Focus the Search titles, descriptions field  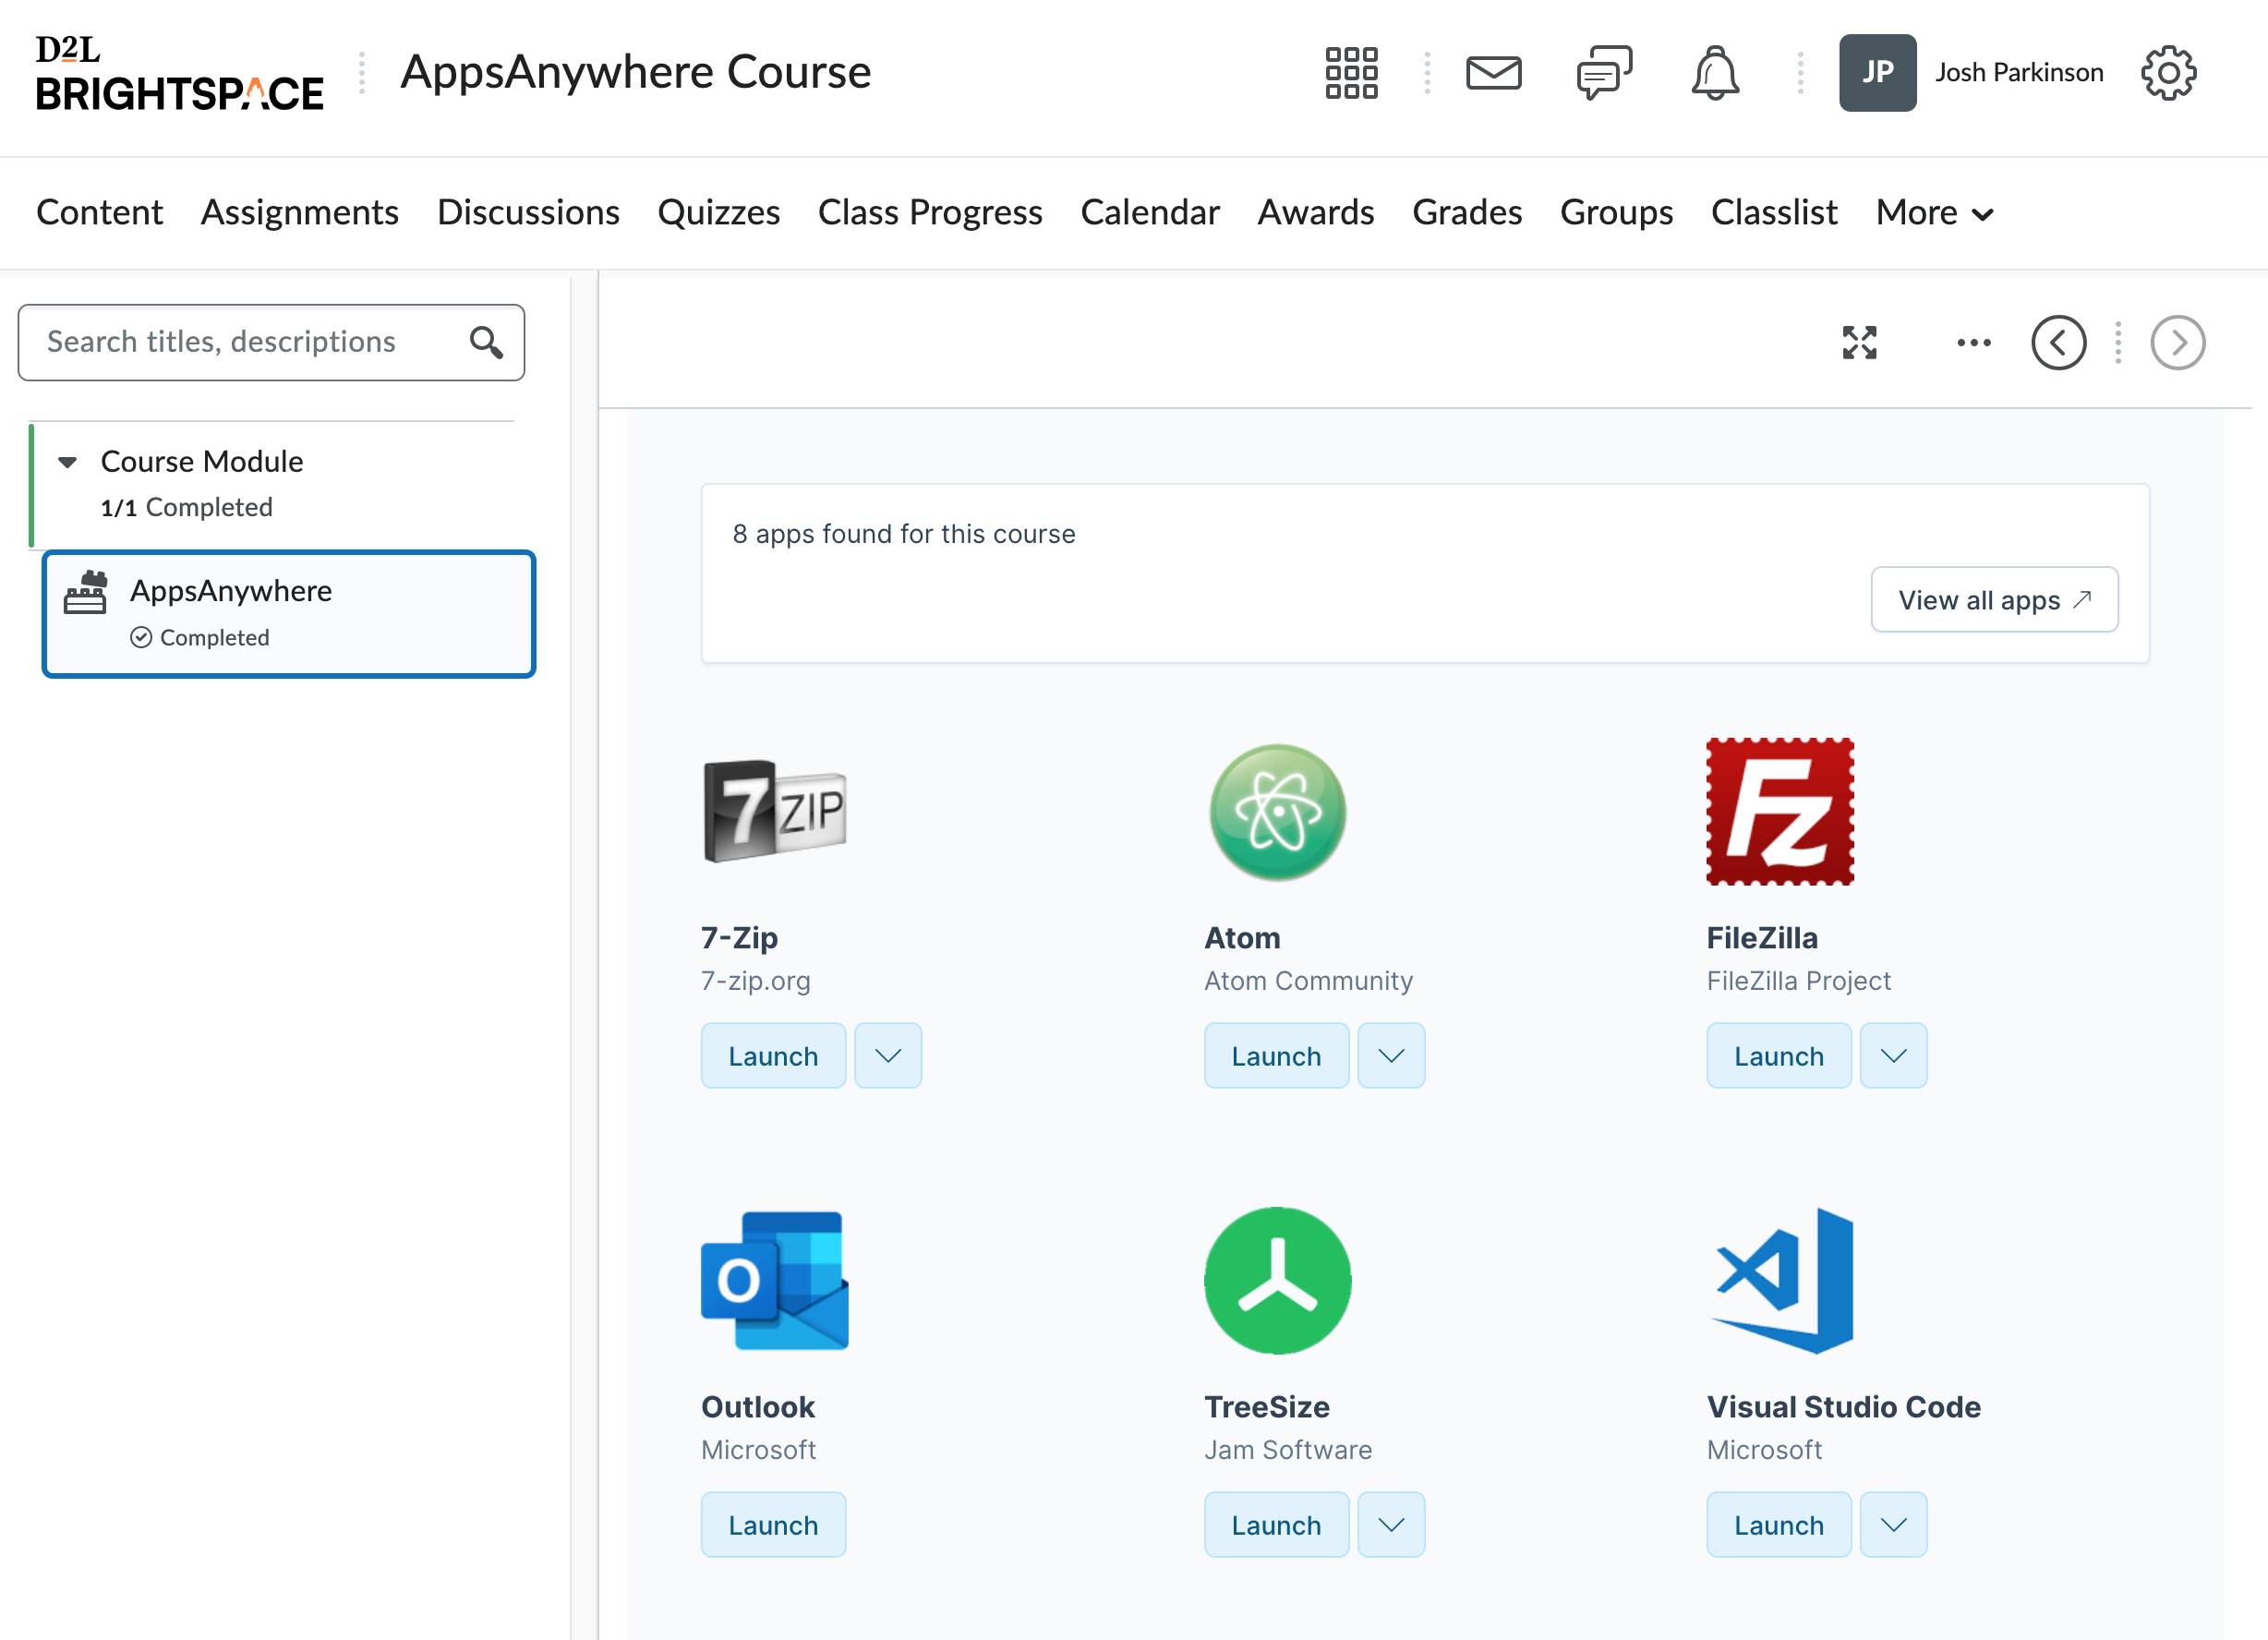click(271, 343)
